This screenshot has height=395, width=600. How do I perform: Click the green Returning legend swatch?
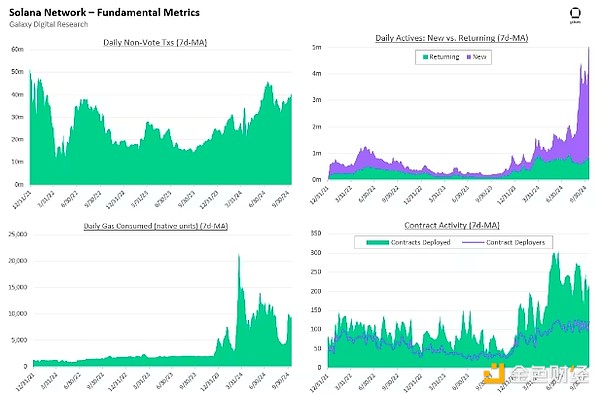425,57
